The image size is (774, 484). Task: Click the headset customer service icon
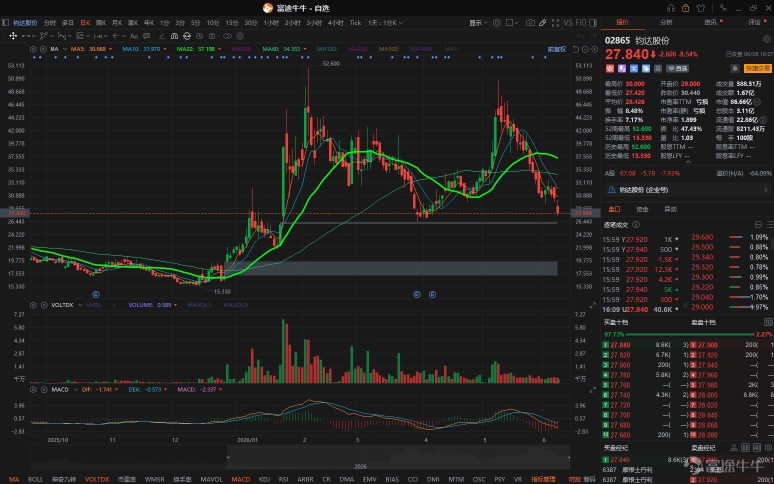click(670, 8)
